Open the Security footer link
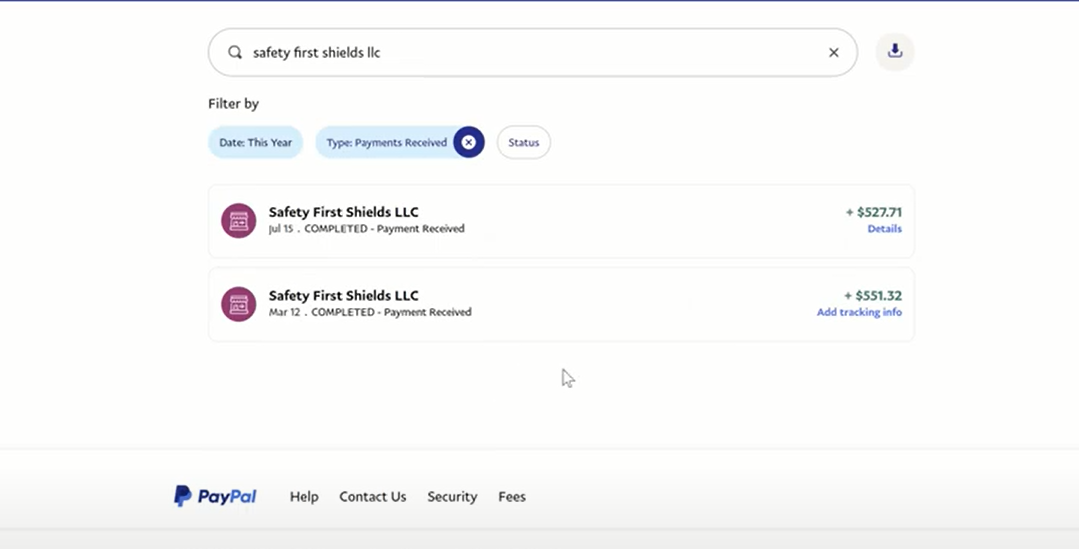 pos(452,496)
